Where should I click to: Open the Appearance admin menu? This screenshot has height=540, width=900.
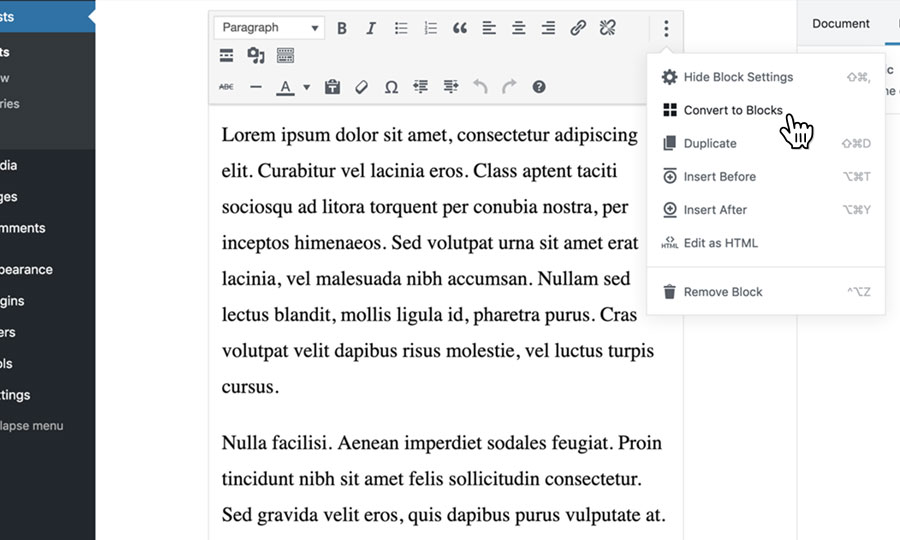(26, 270)
